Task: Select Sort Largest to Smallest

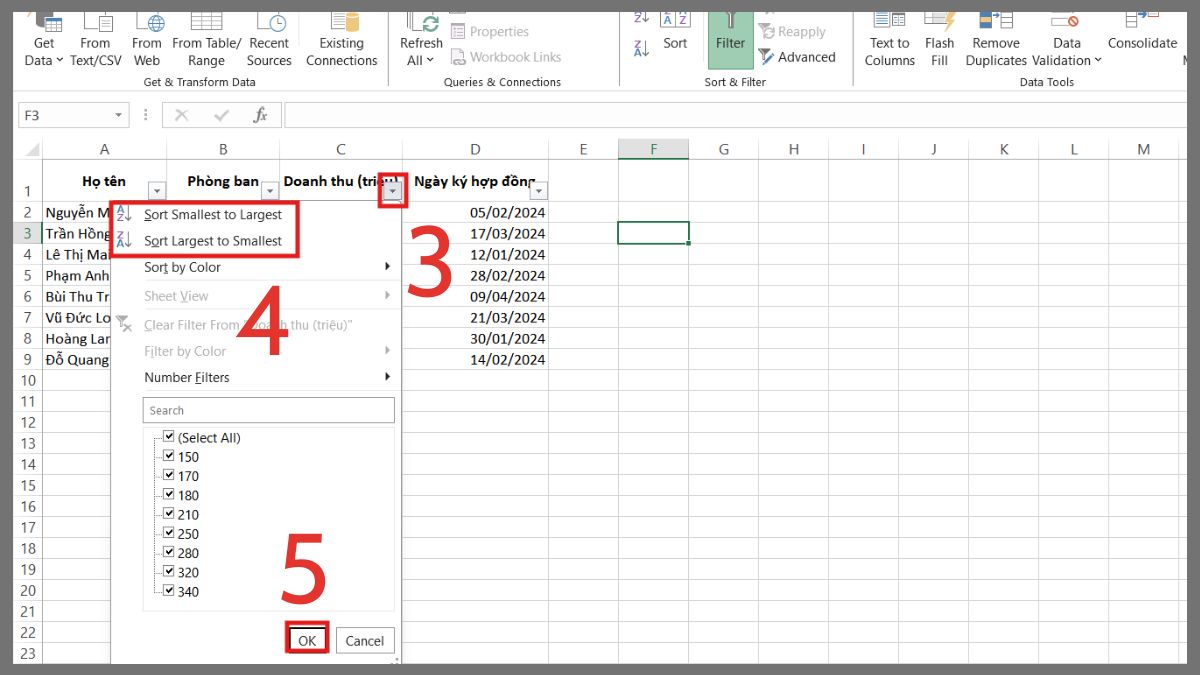Action: click(x=213, y=240)
